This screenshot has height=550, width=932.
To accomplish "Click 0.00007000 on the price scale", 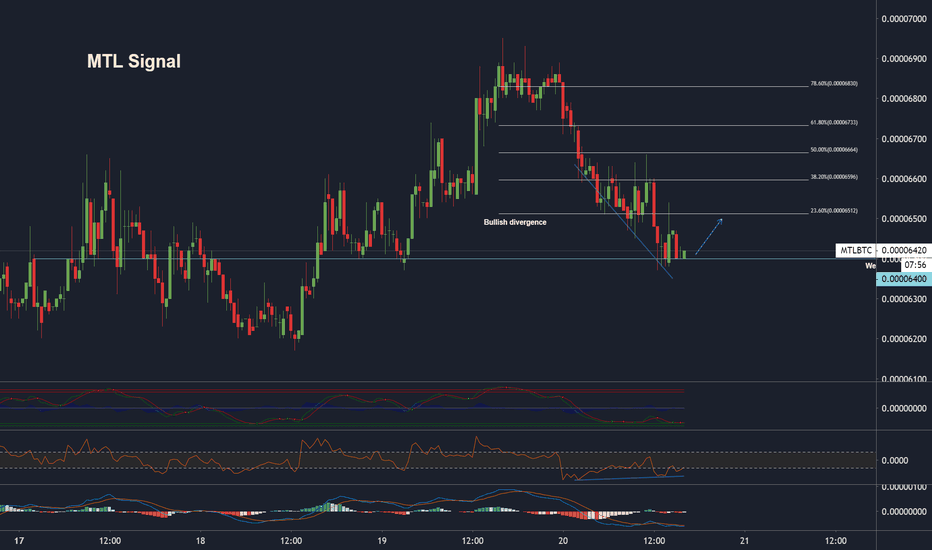I will click(903, 19).
